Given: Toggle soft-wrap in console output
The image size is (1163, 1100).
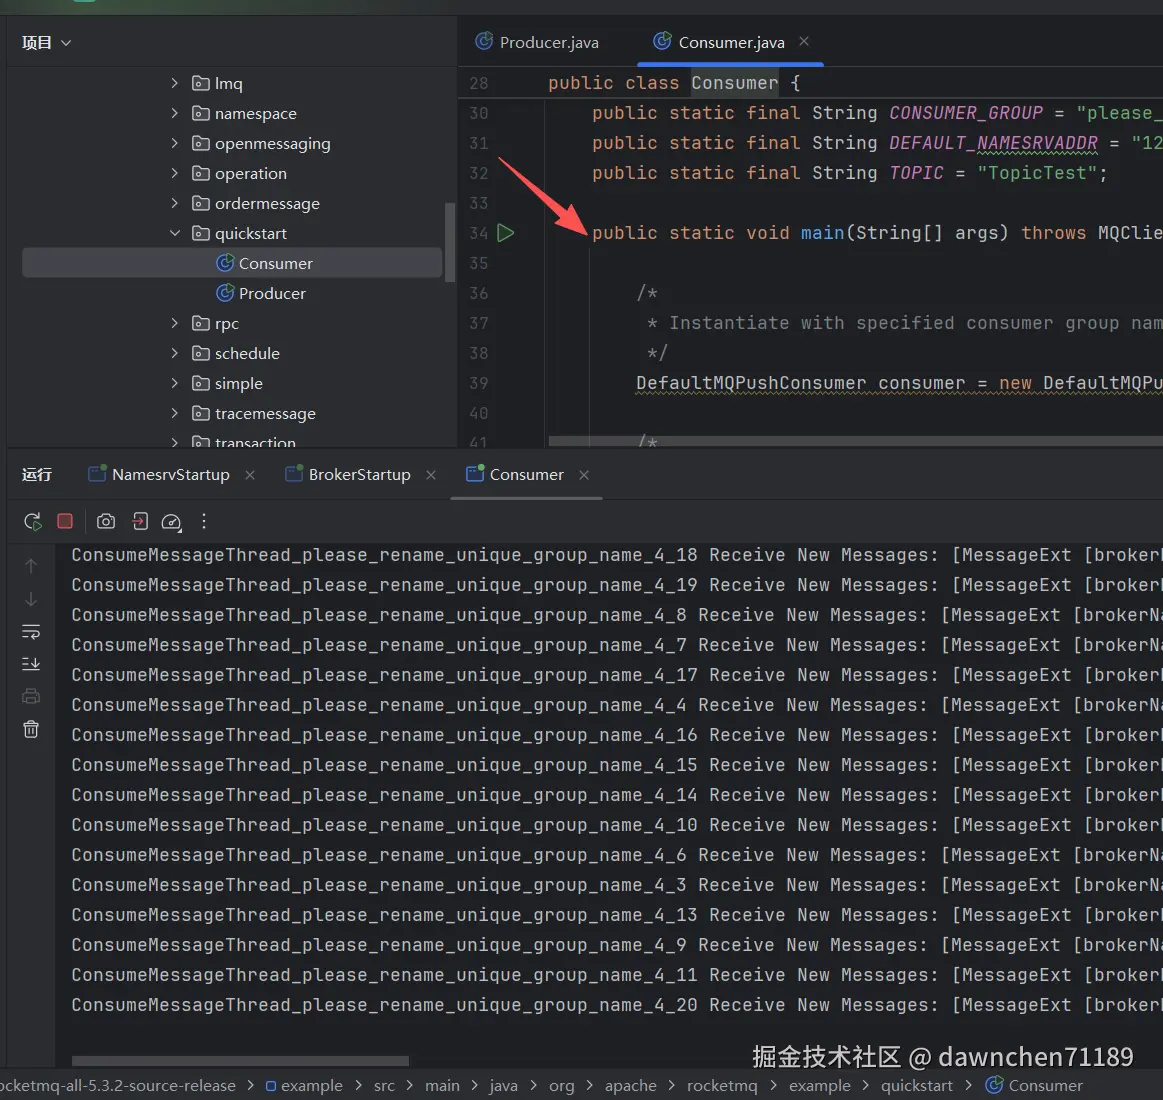Looking at the screenshot, I should point(31,631).
